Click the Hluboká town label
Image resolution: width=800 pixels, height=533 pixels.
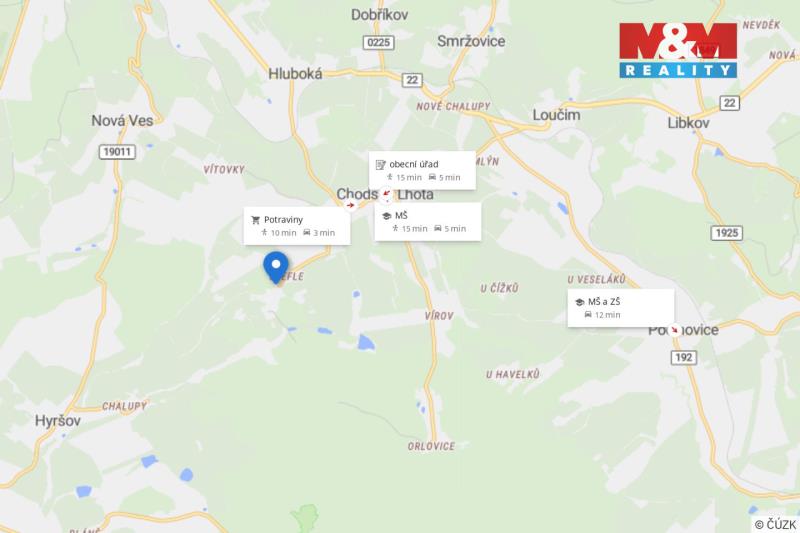[295, 74]
